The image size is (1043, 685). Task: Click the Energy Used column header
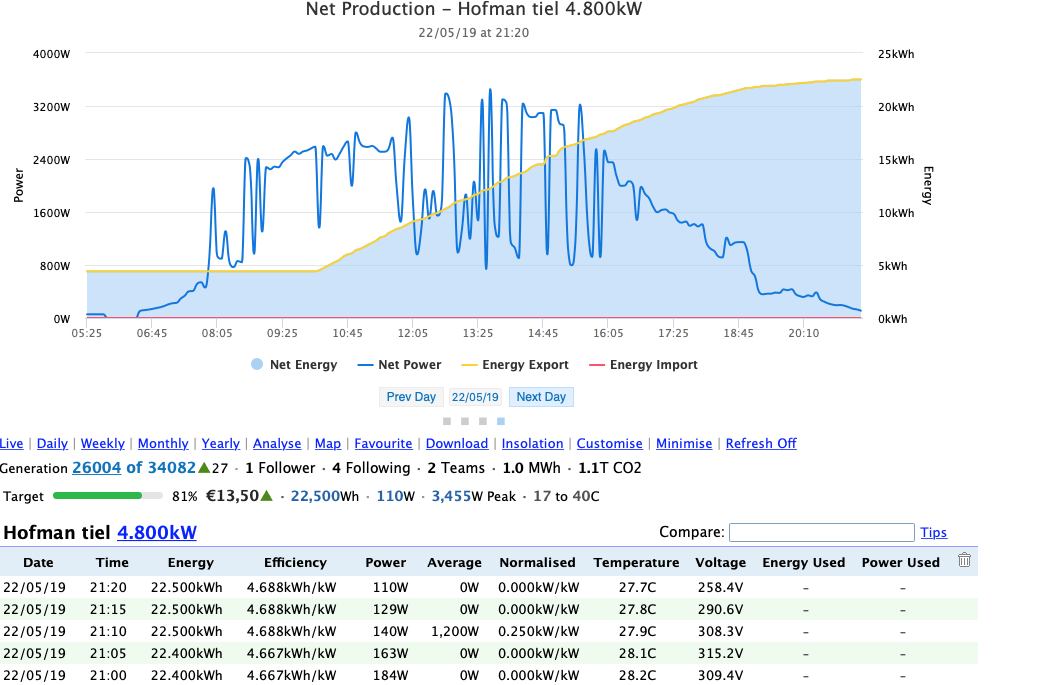pyautogui.click(x=804, y=563)
